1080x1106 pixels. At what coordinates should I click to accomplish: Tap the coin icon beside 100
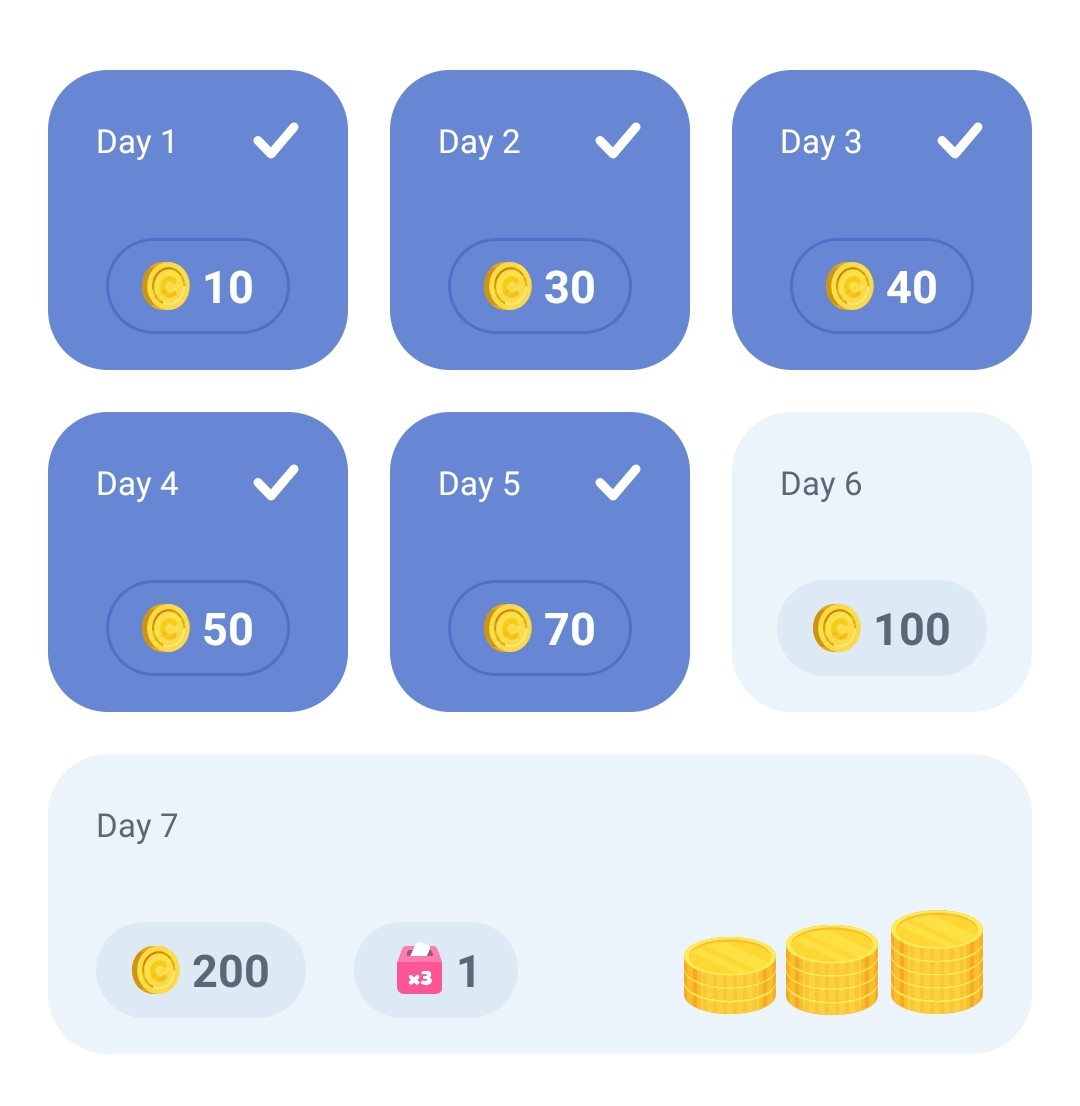pyautogui.click(x=837, y=628)
